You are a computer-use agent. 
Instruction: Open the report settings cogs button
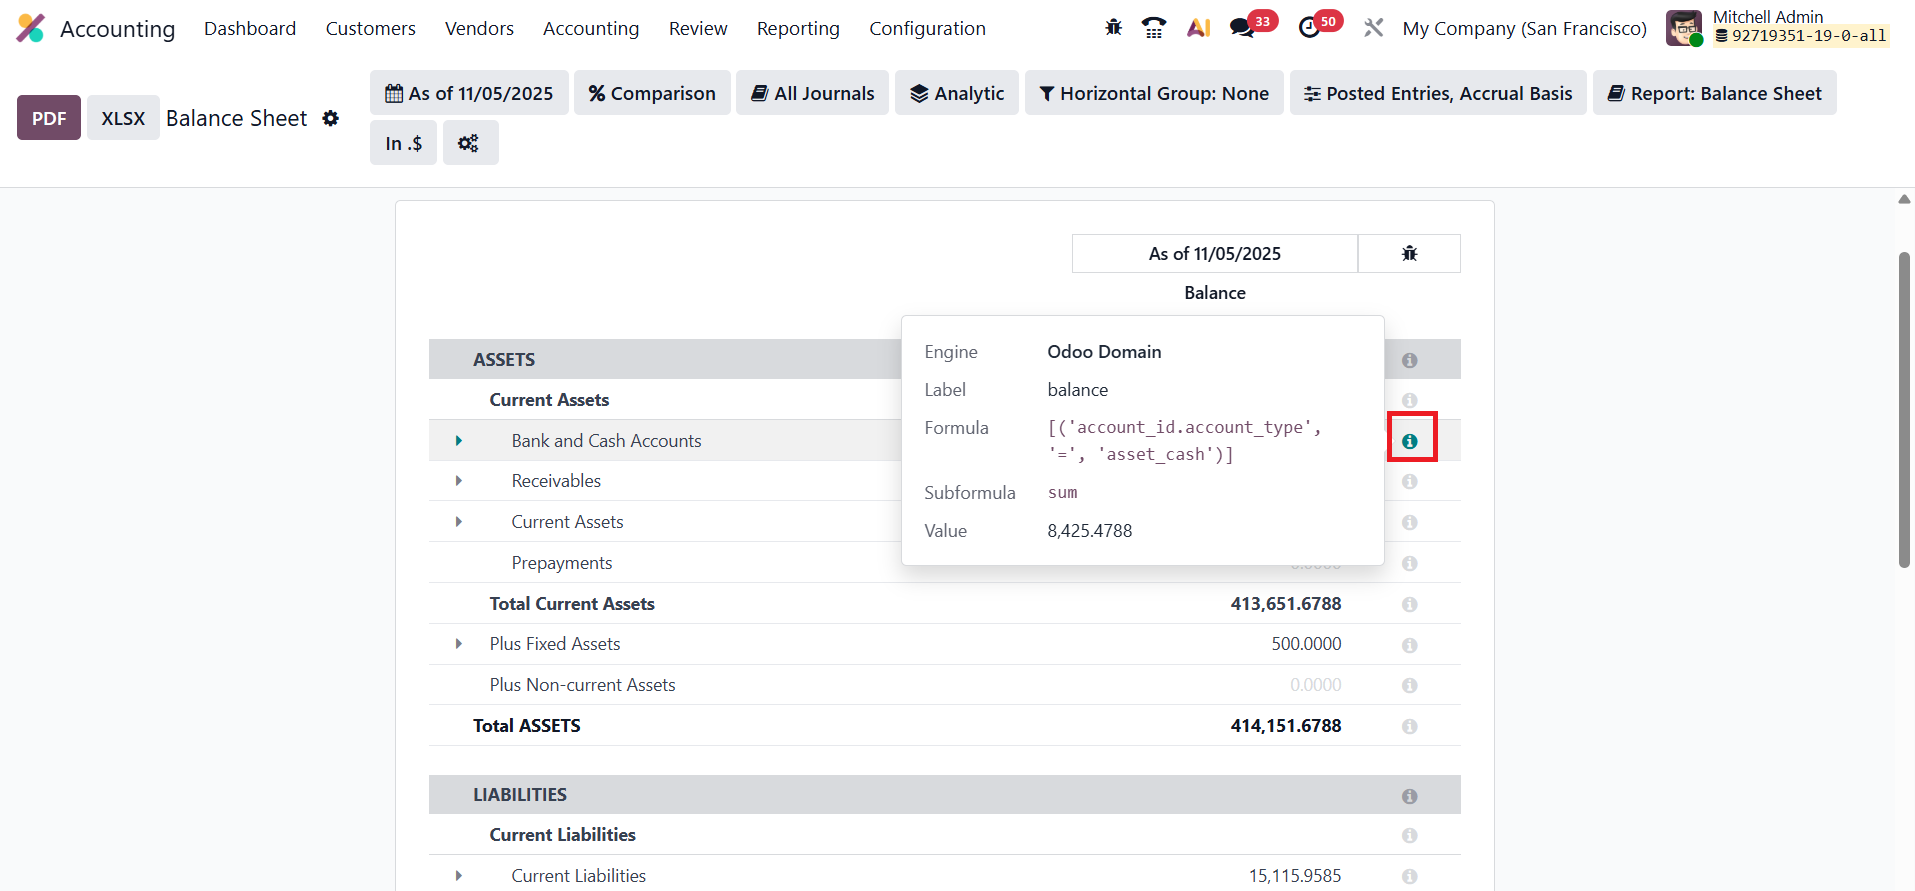tap(469, 143)
